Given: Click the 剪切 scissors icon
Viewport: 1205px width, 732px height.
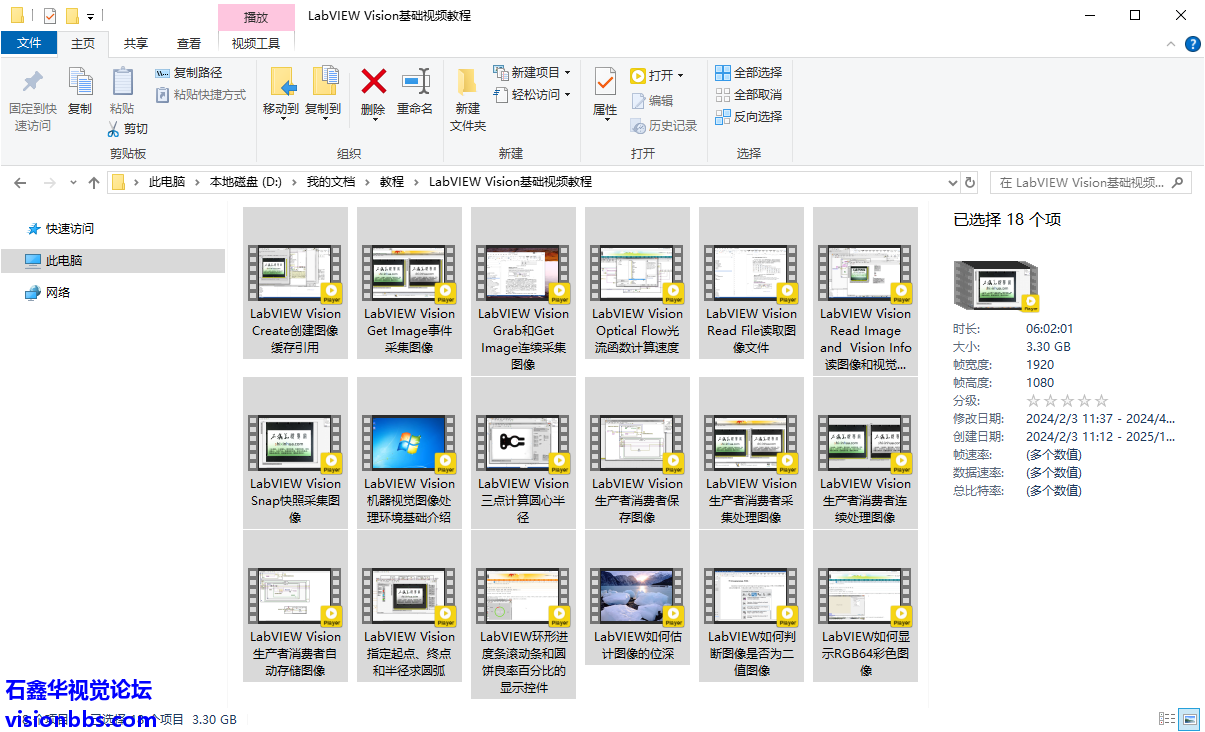Looking at the screenshot, I should 114,128.
